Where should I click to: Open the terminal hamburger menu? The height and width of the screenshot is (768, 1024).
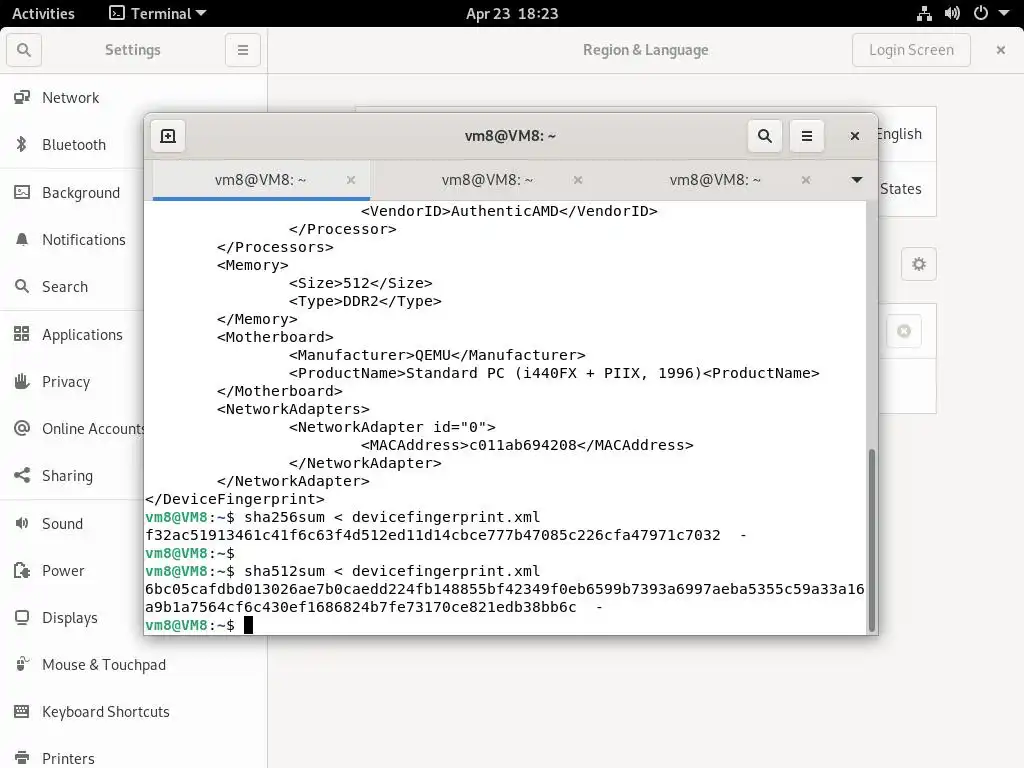(x=807, y=136)
